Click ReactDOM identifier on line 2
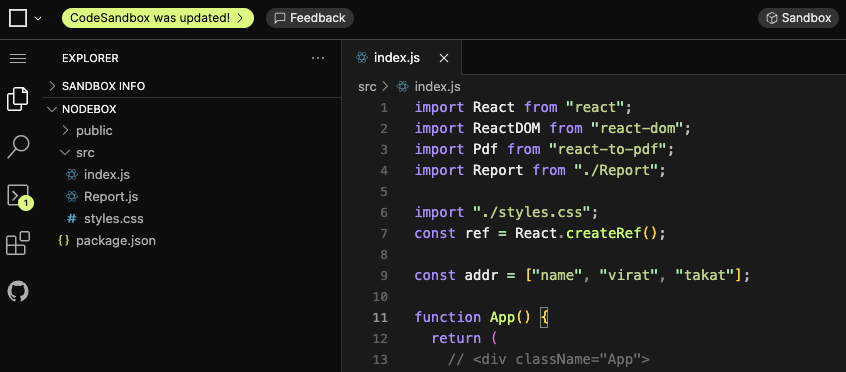 point(507,128)
